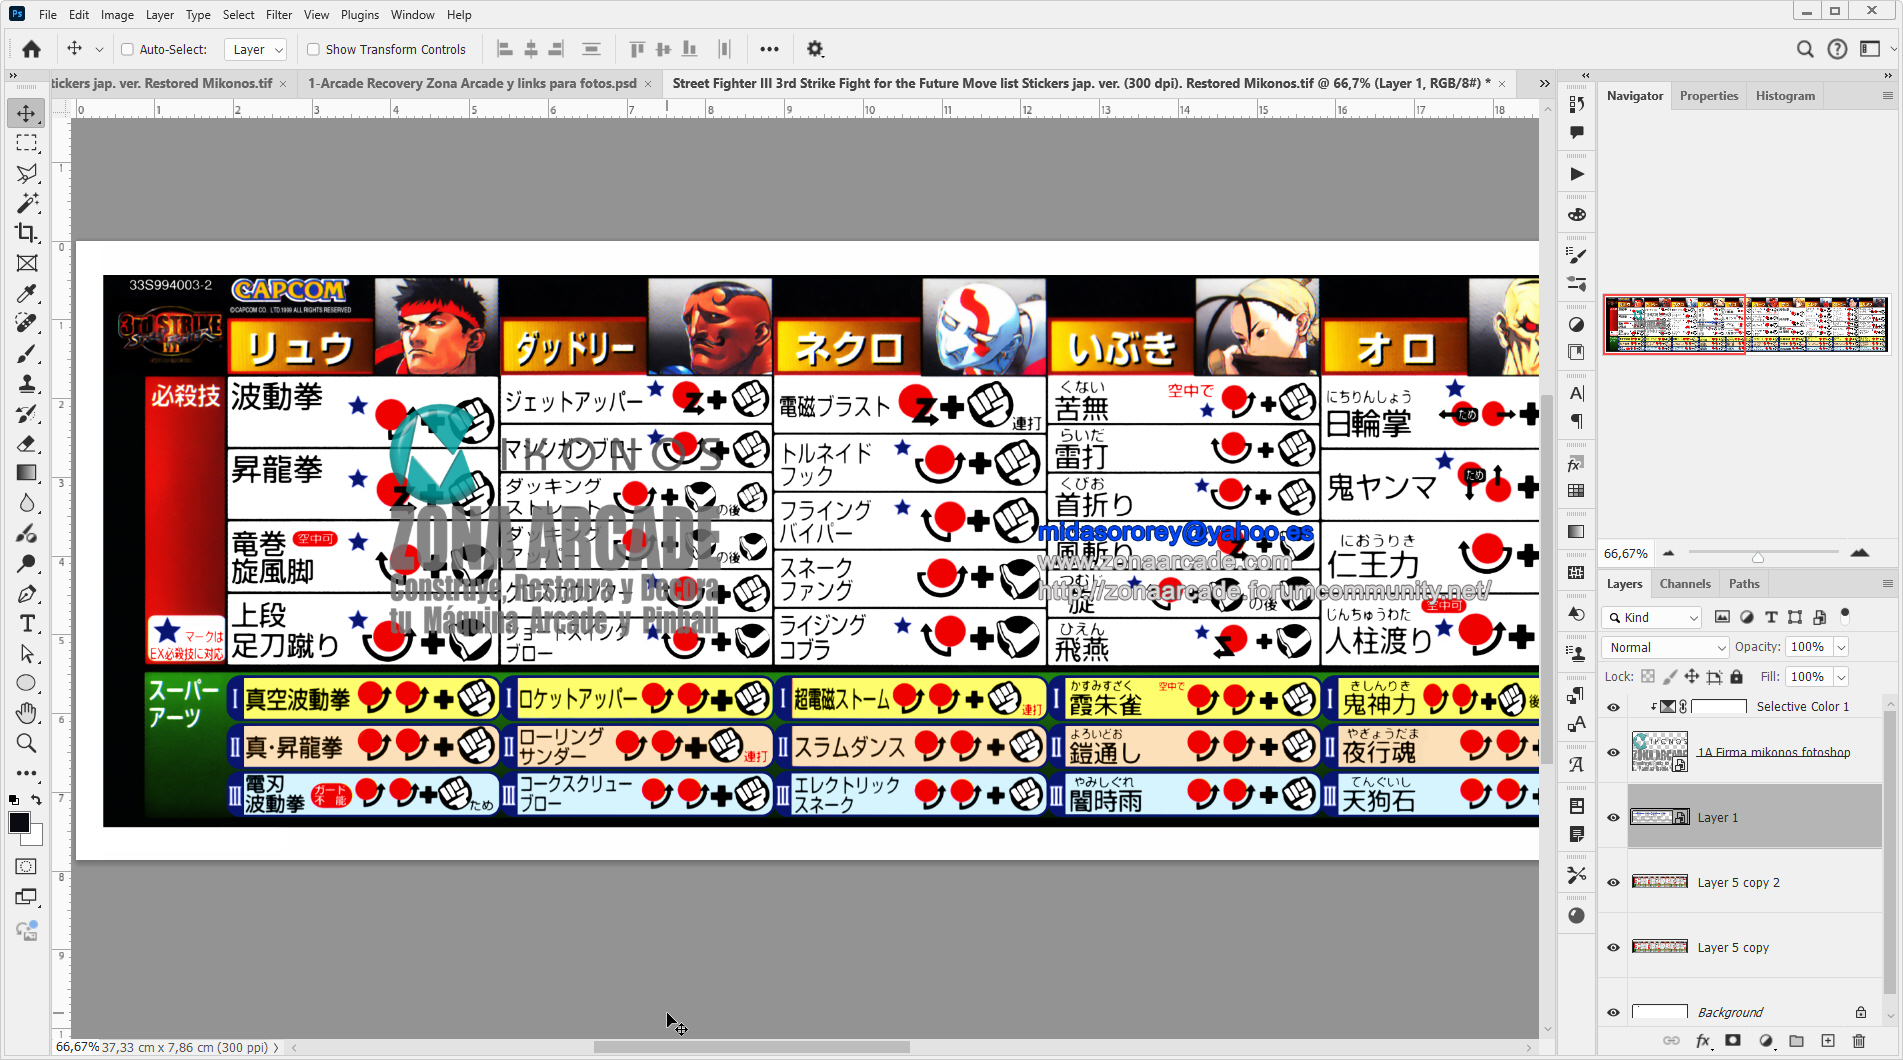
Task: Select the Spot Healing Brush tool
Action: click(x=27, y=323)
